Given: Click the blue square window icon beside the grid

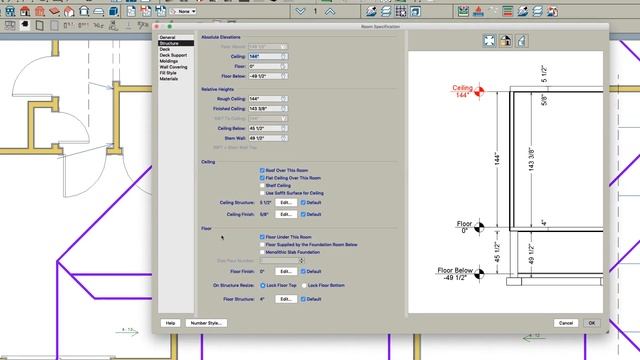Looking at the screenshot, I should (415, 11).
